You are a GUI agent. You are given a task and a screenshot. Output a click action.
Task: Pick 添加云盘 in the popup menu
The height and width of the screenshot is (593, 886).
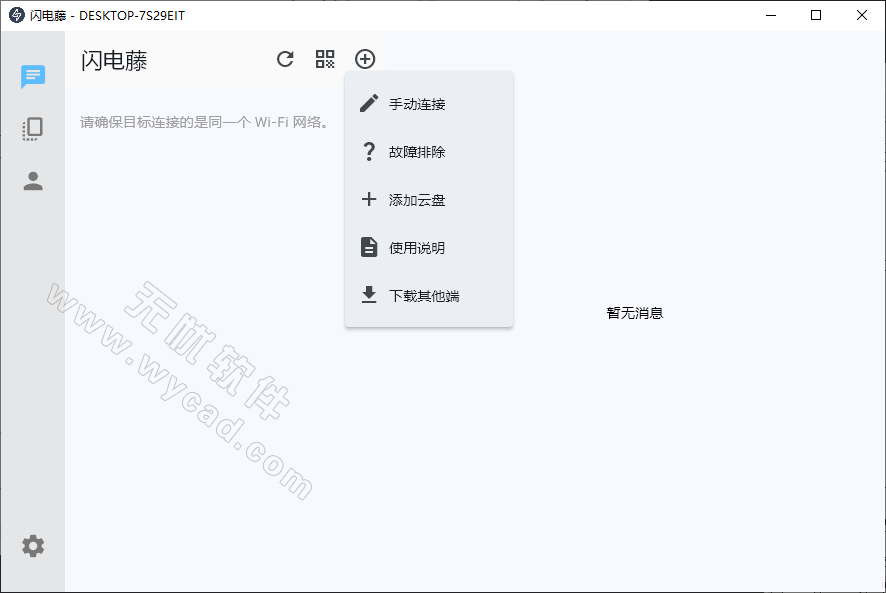429,200
